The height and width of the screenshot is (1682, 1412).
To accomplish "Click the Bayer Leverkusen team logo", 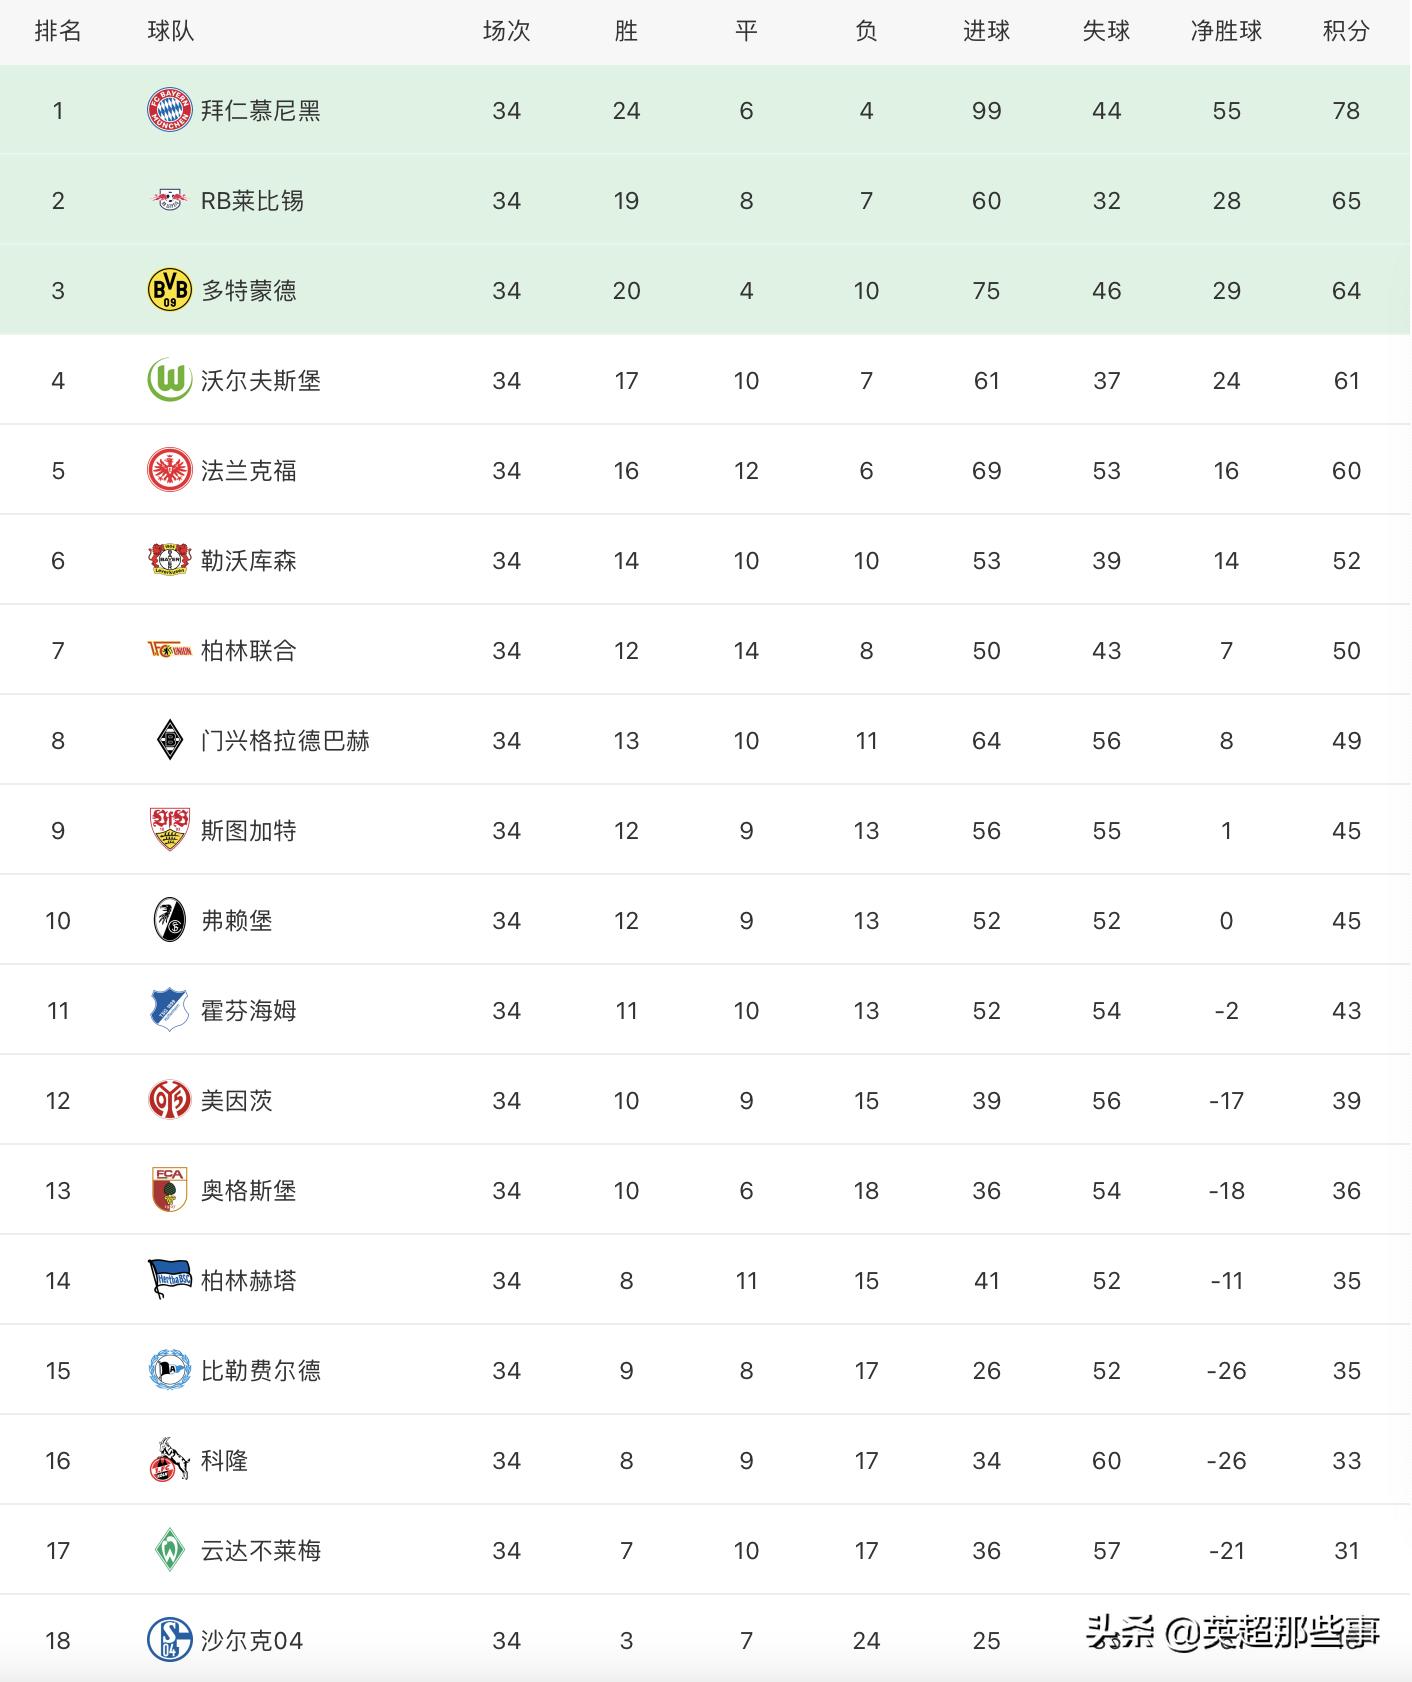I will pos(169,560).
